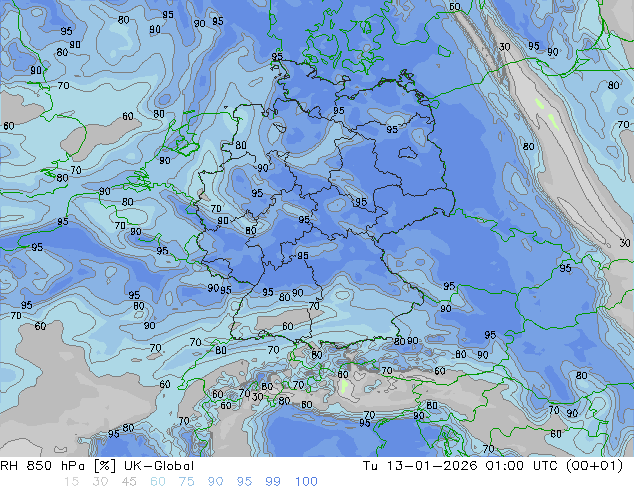
Task: Select the legend value 30
Action: (100, 482)
